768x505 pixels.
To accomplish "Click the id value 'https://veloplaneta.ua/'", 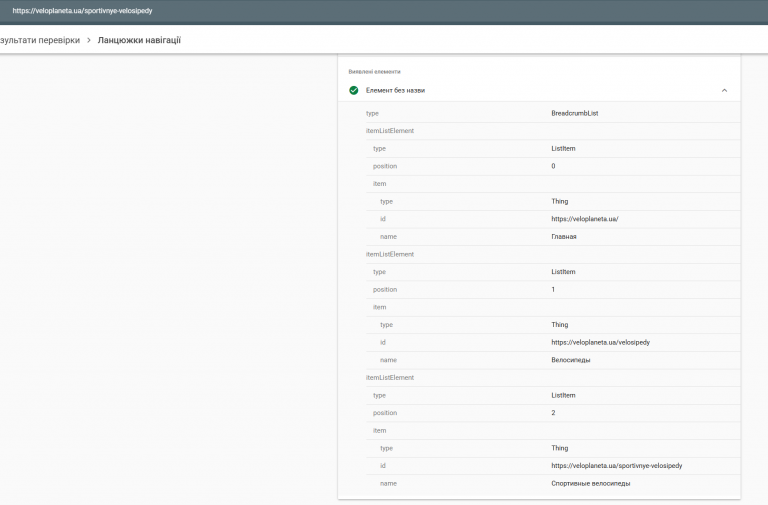I will (x=585, y=219).
